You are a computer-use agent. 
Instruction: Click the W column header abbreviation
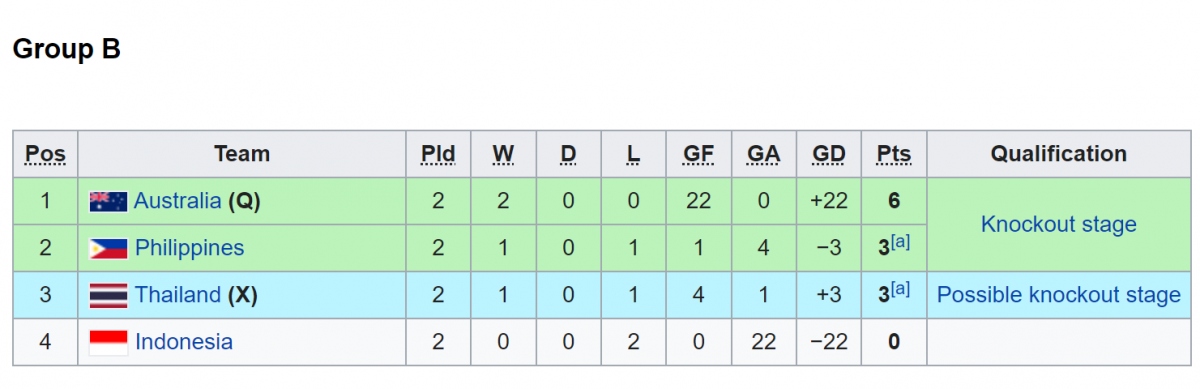pyautogui.click(x=503, y=154)
